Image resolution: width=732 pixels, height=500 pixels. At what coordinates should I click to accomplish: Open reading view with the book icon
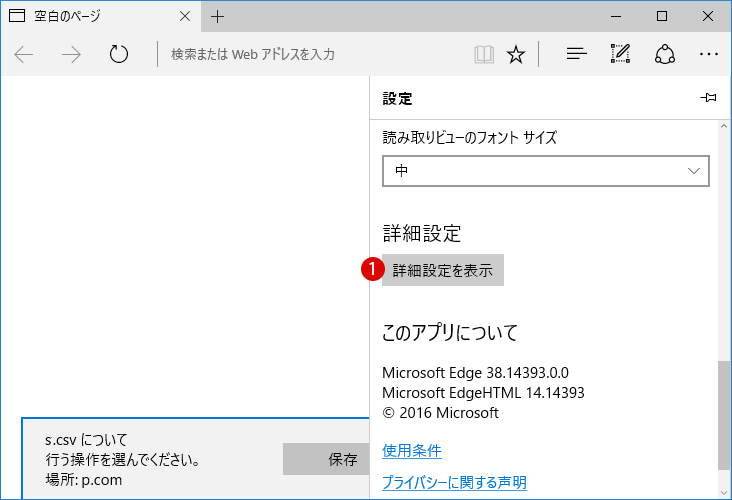[484, 55]
